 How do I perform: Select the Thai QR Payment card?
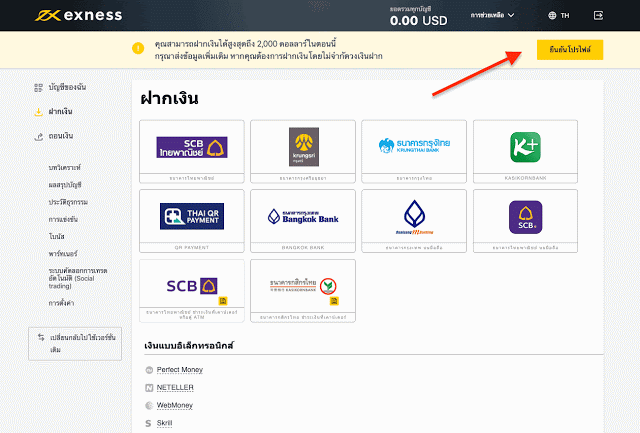click(x=192, y=221)
